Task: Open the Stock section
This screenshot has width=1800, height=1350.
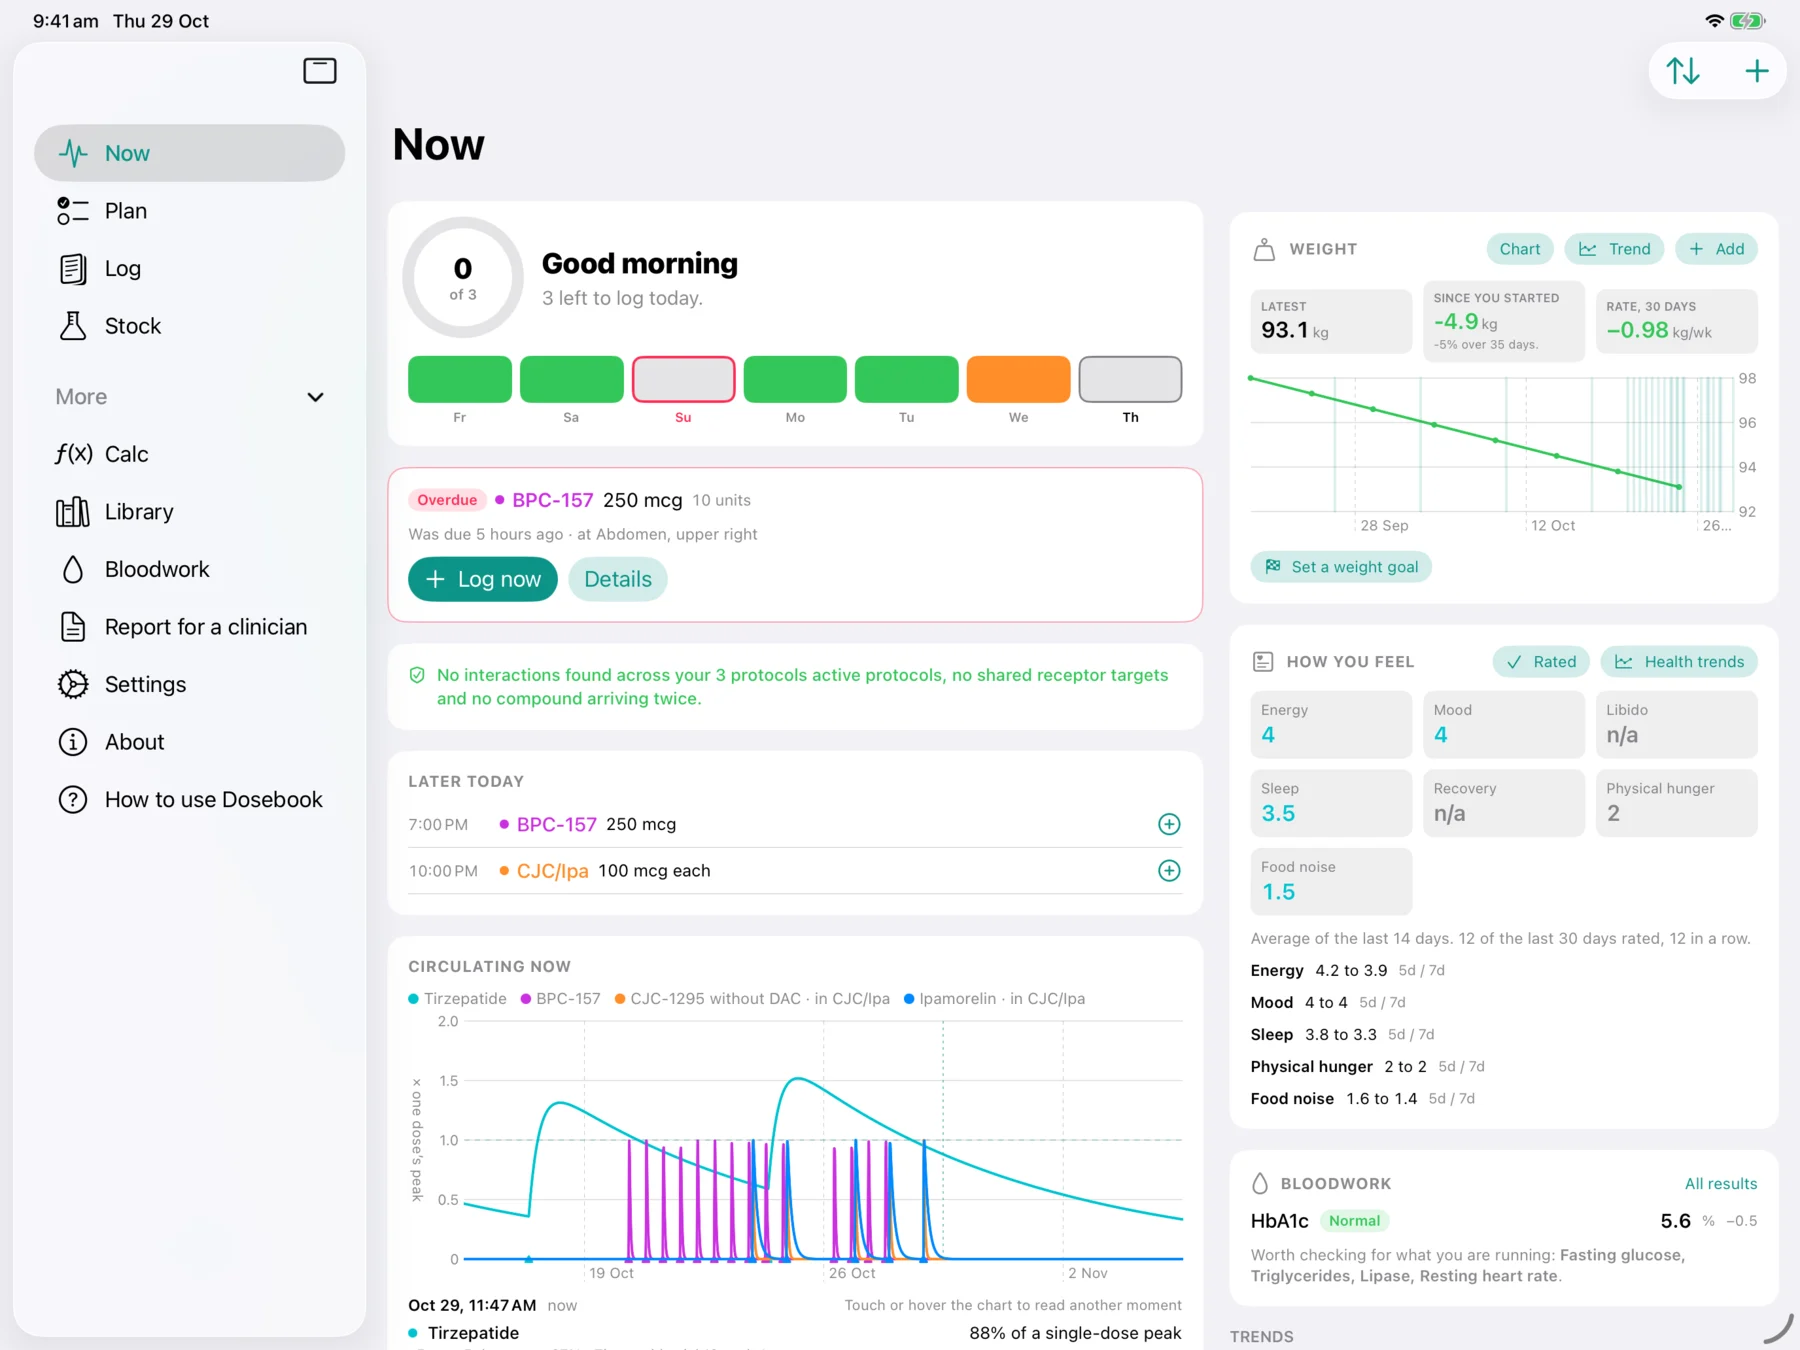Action: click(189, 326)
